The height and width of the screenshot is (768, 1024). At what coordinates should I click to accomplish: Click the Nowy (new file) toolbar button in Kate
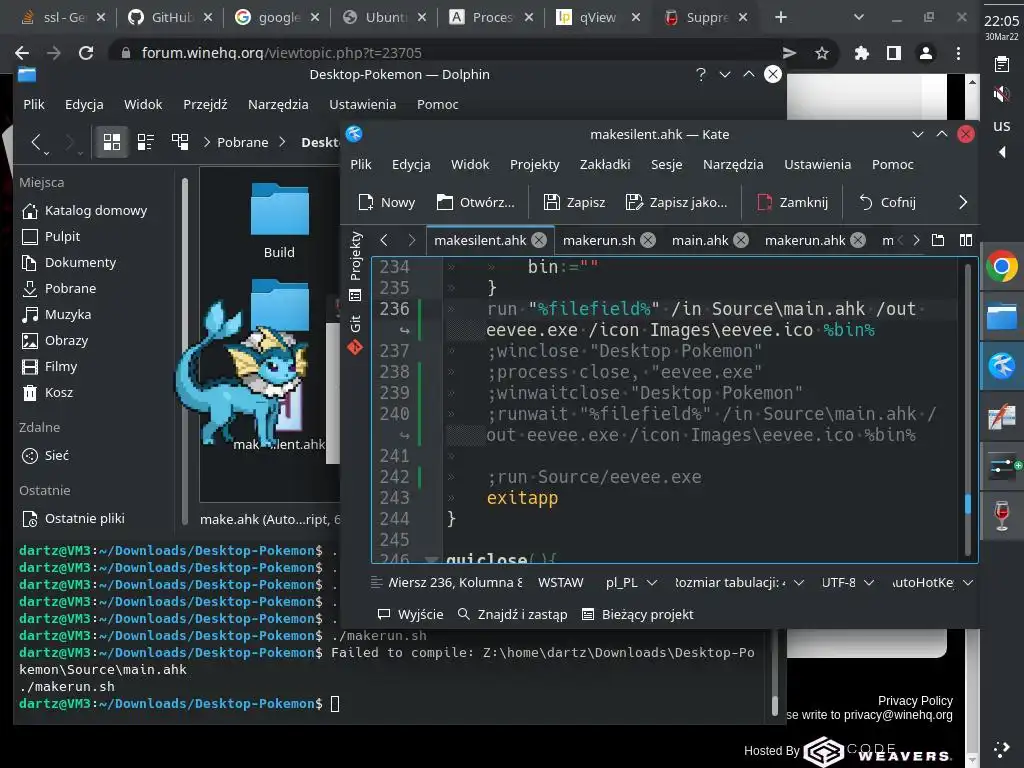[387, 202]
